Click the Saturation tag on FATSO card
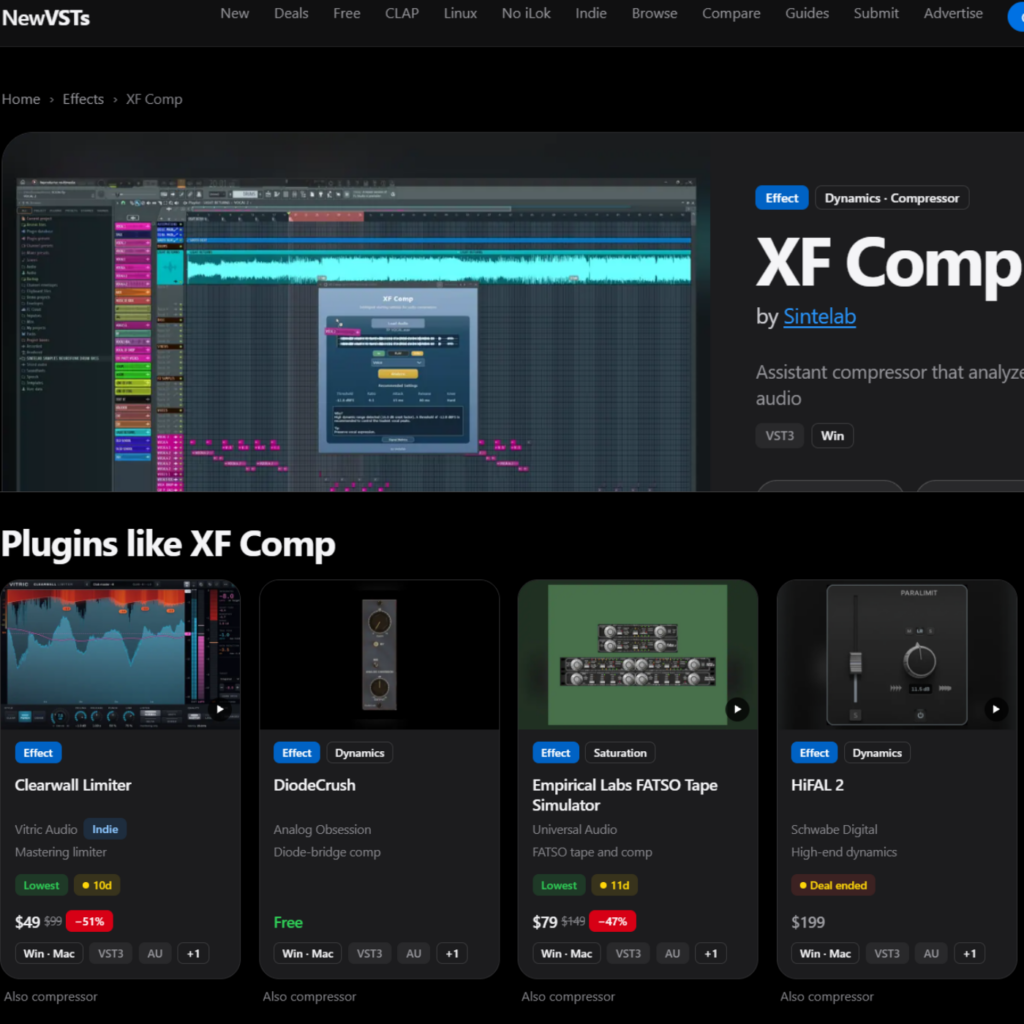This screenshot has height=1024, width=1024. coord(620,753)
